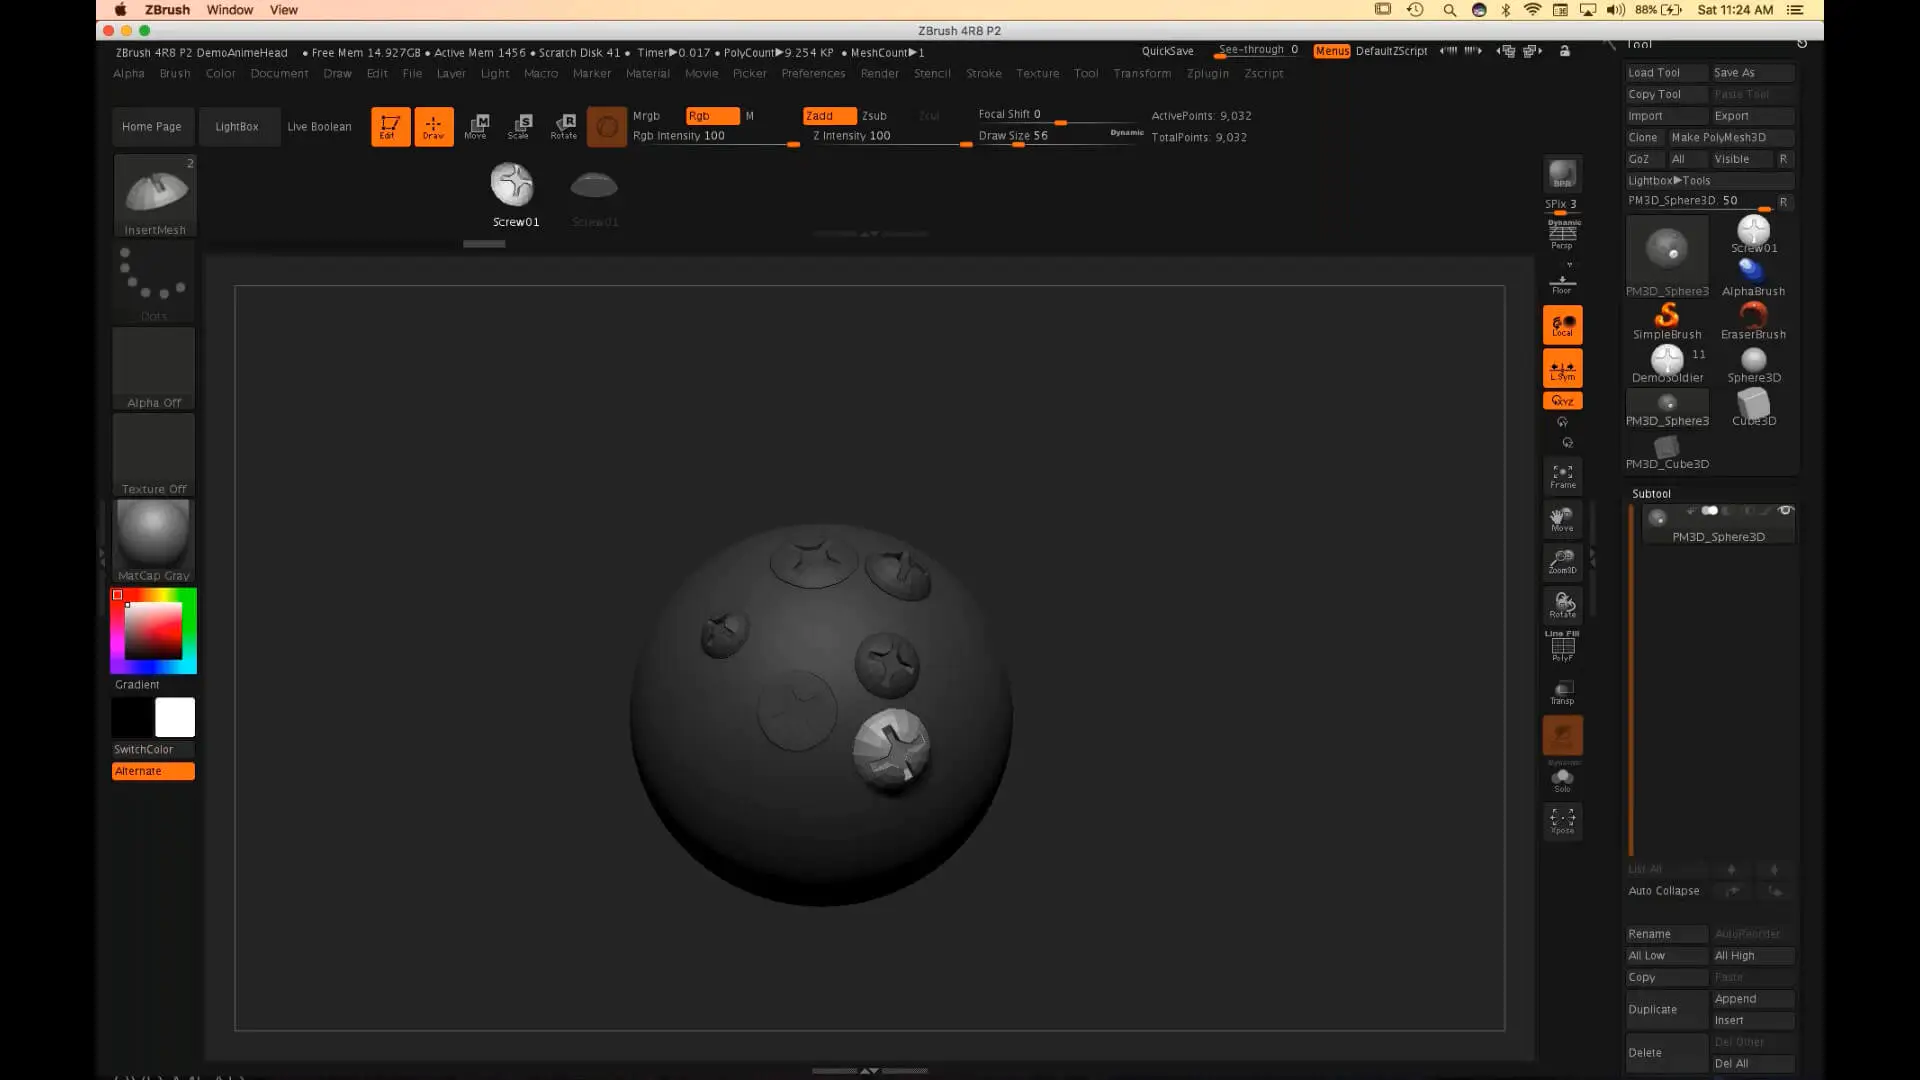Pick a color in the color picker
Screen dimensions: 1920x1080
(153, 631)
